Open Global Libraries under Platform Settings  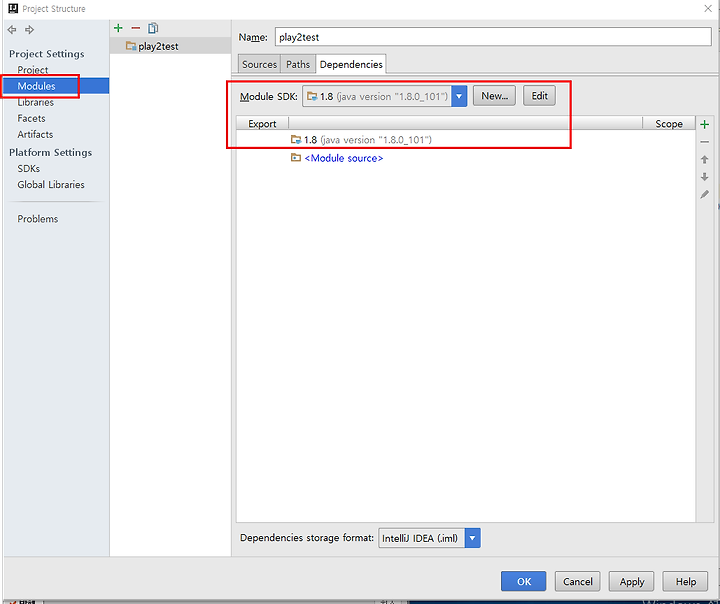pyautogui.click(x=51, y=185)
